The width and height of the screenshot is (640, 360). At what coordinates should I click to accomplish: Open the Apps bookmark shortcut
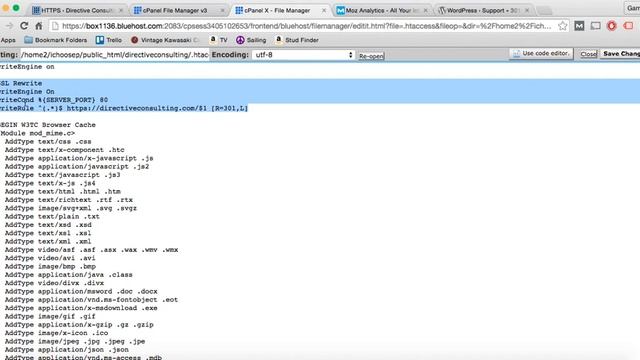coord(8,40)
